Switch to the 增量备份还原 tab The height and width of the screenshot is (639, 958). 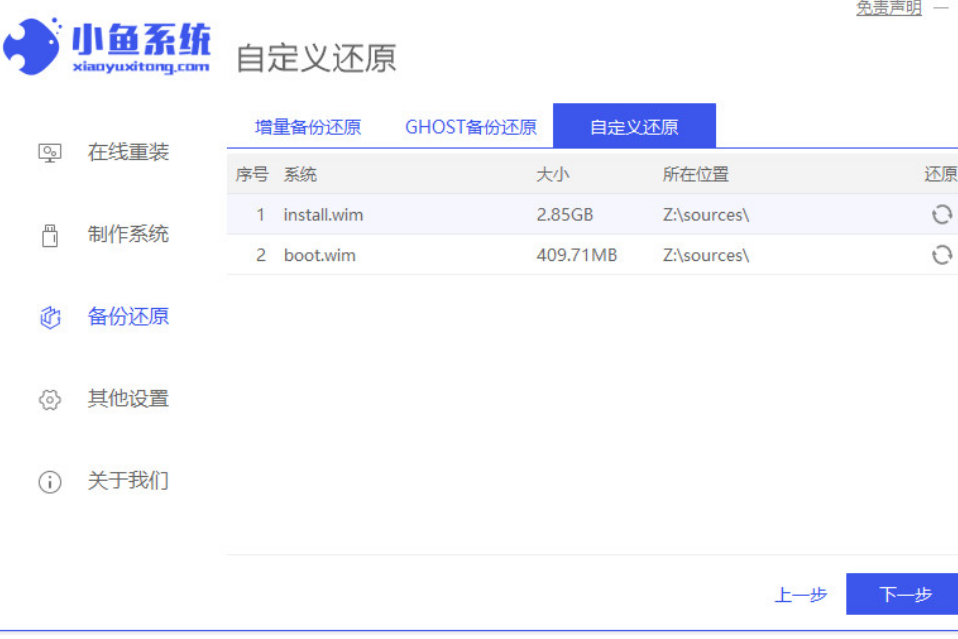click(308, 127)
